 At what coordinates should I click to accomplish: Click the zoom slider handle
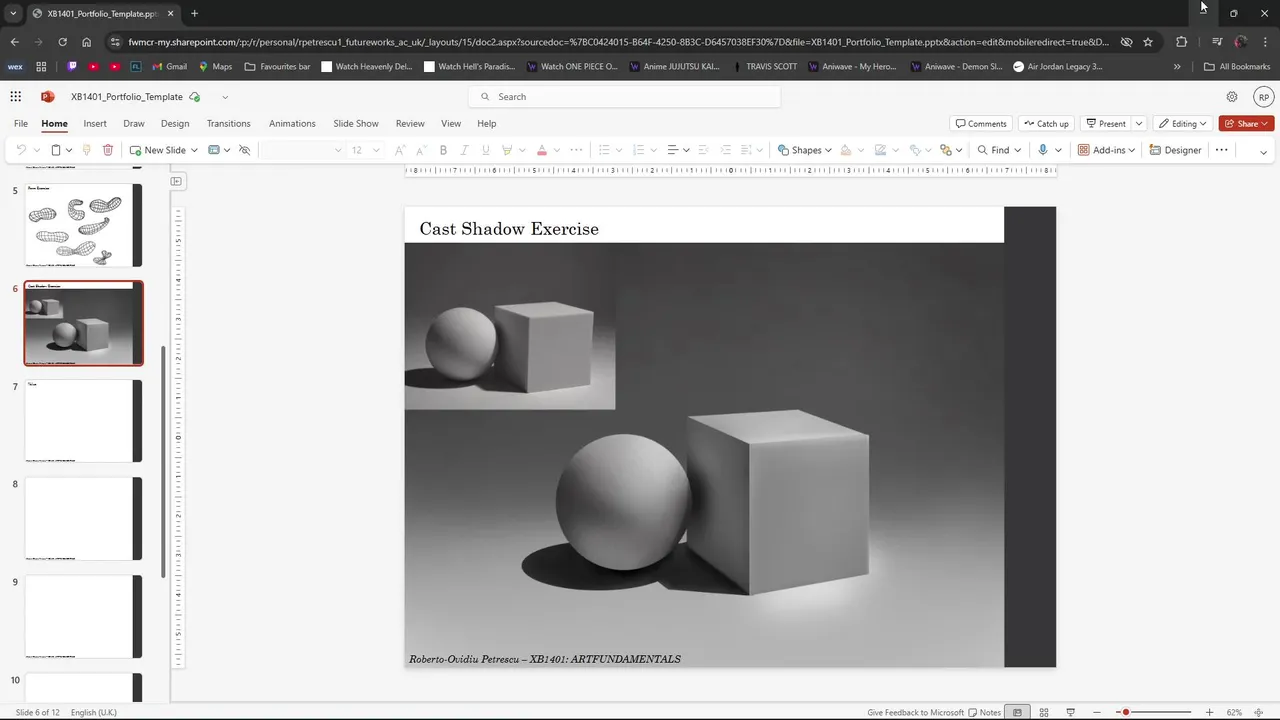(x=1126, y=712)
